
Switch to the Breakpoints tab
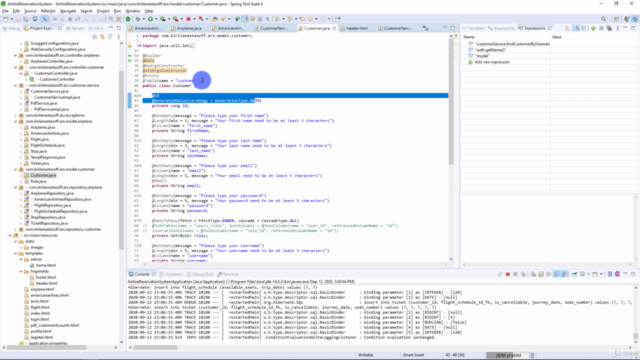[x=501, y=28]
